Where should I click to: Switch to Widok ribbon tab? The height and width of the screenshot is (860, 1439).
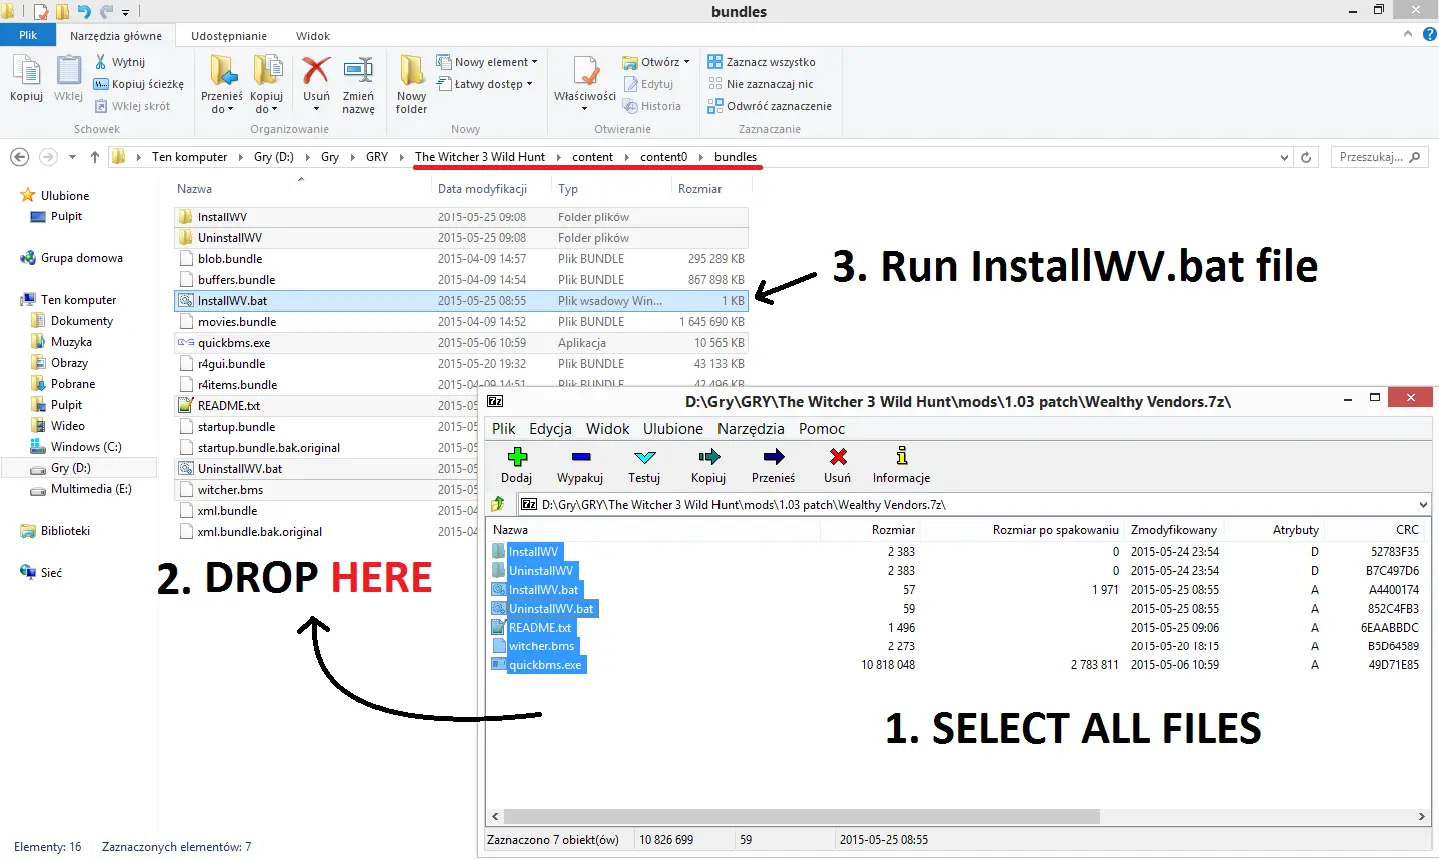313,36
